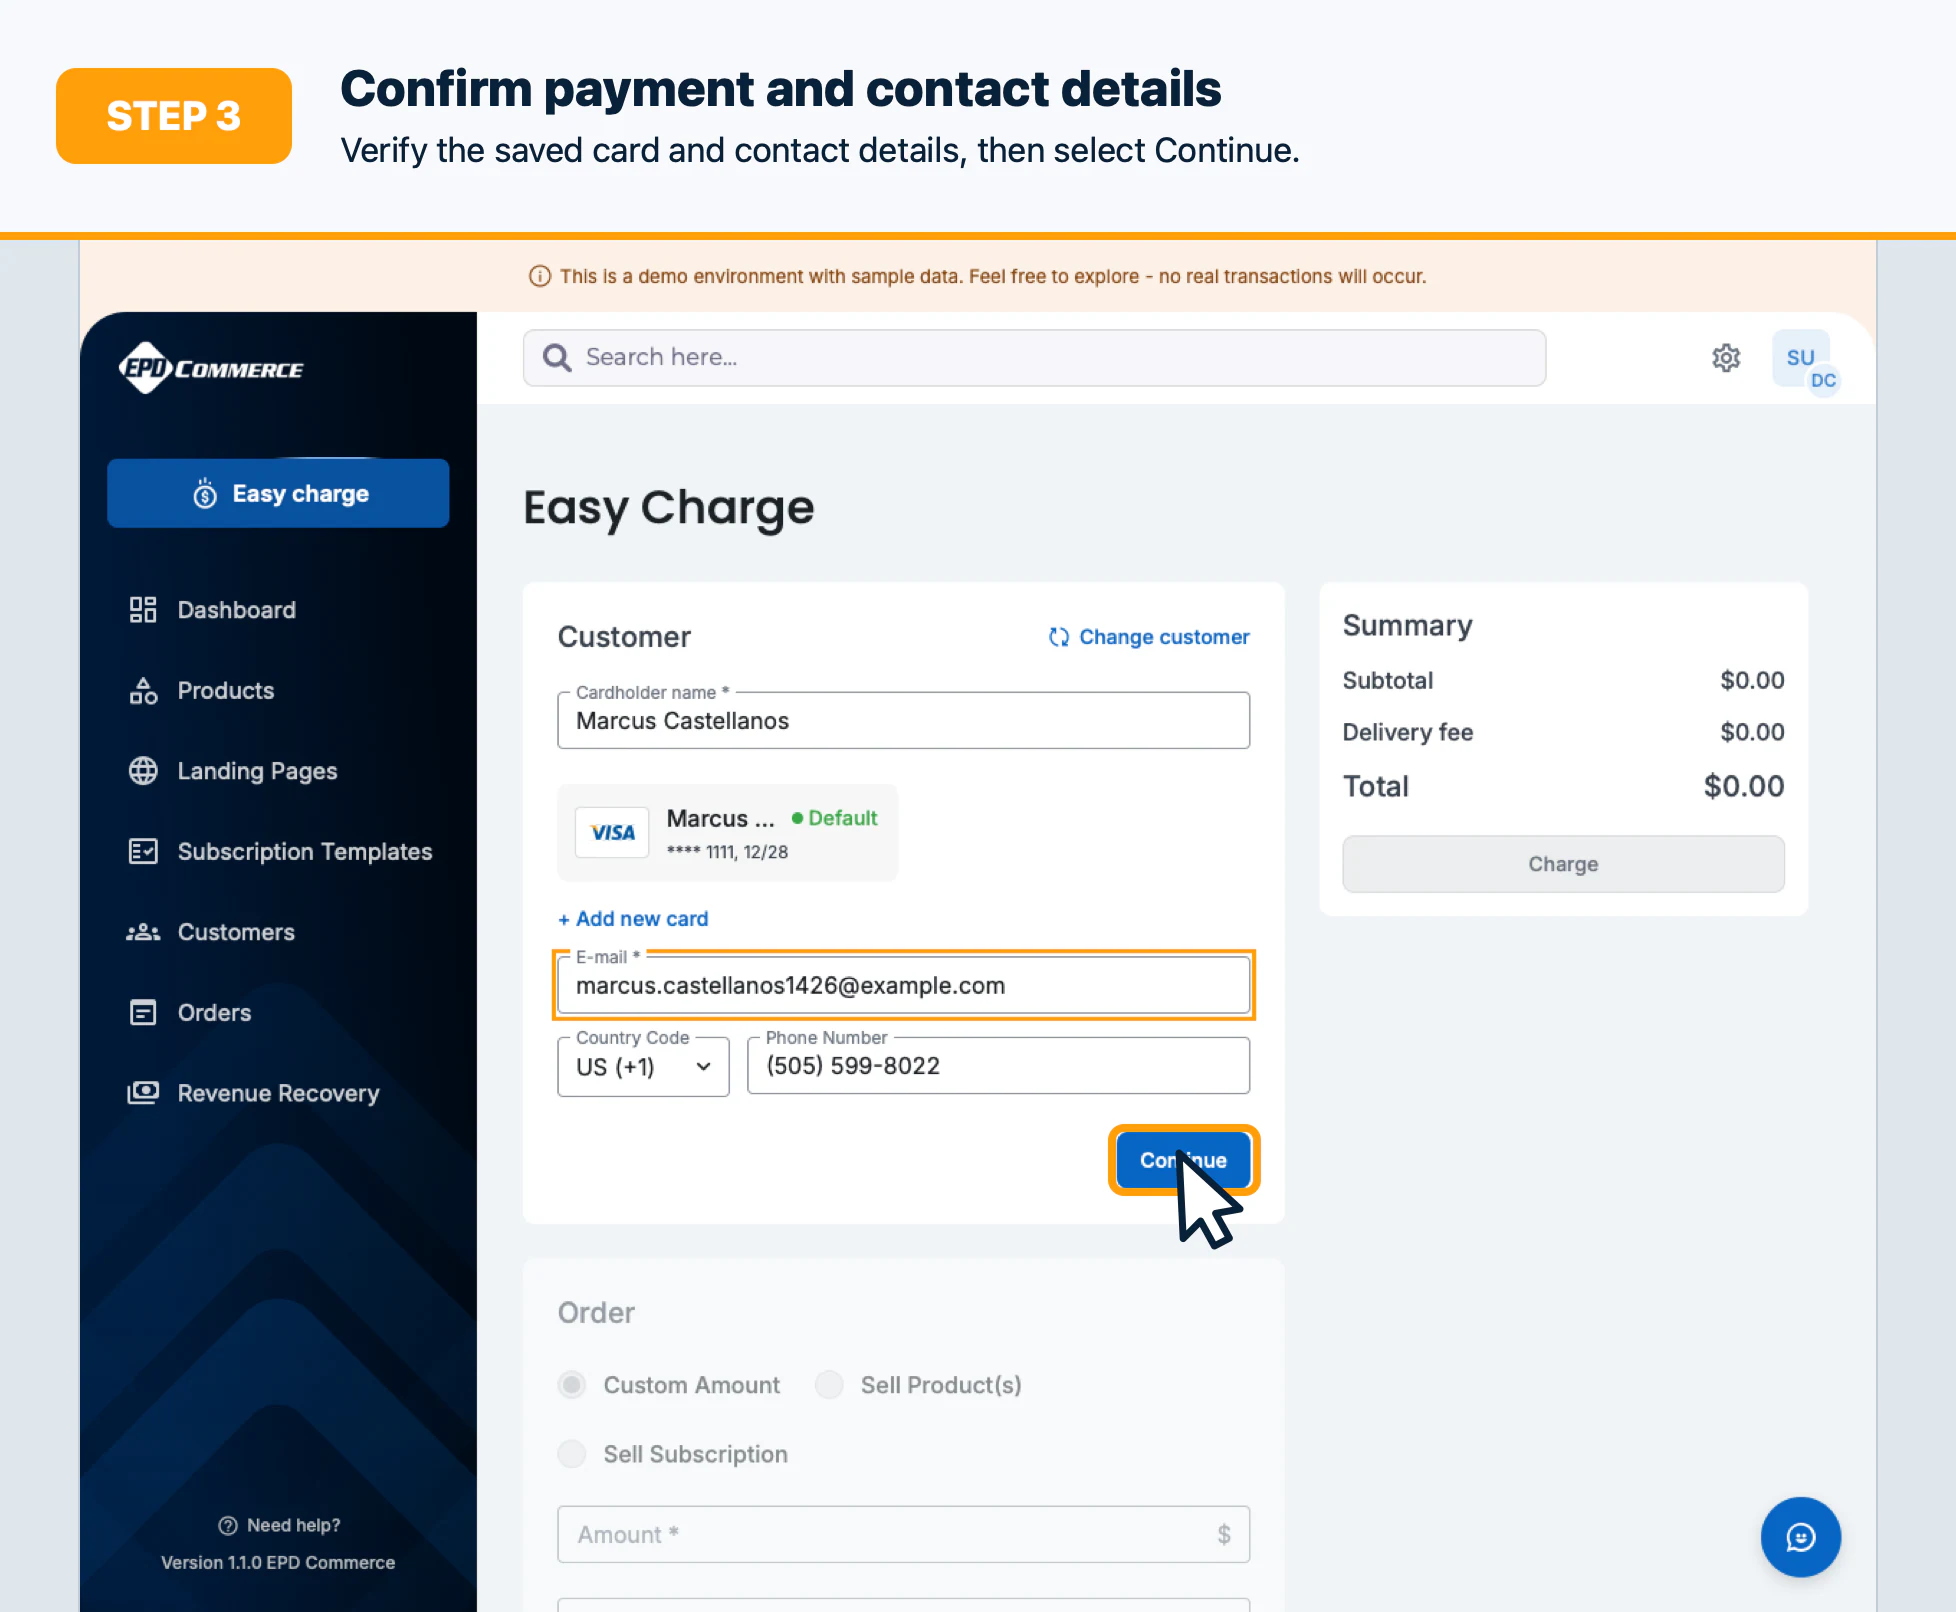
Task: Click the Delivery fee $0.00 value
Action: coord(1752,733)
